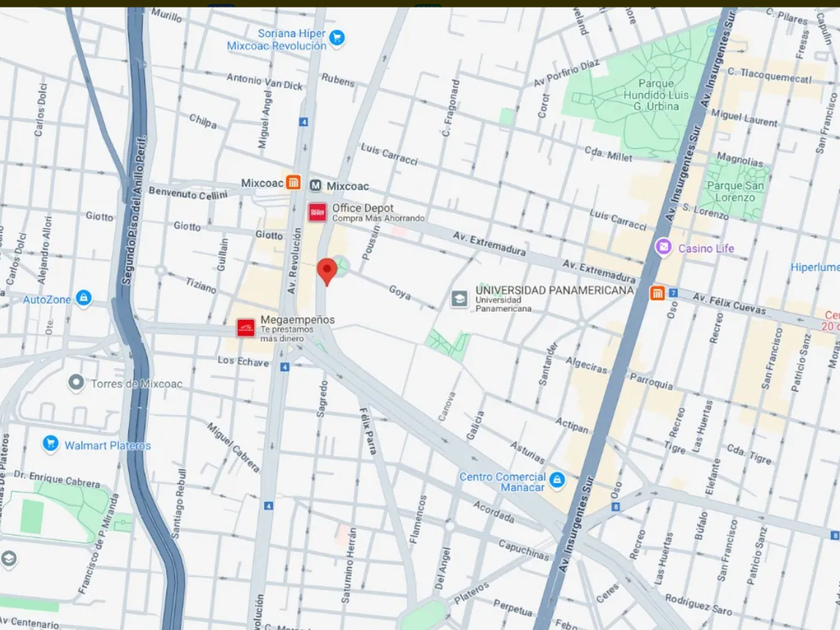
Task: Select the Miguel Cabrera street label
Action: coord(234,447)
